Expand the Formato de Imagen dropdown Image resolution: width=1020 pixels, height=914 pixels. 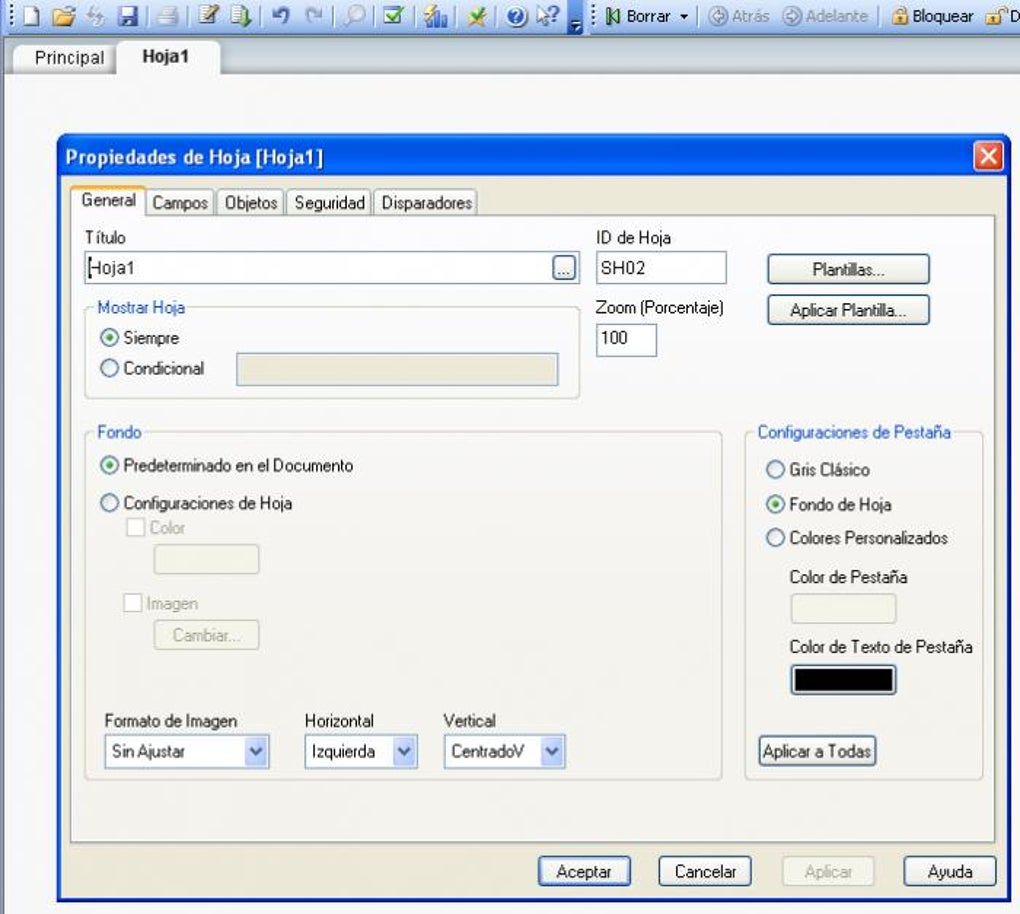click(256, 752)
